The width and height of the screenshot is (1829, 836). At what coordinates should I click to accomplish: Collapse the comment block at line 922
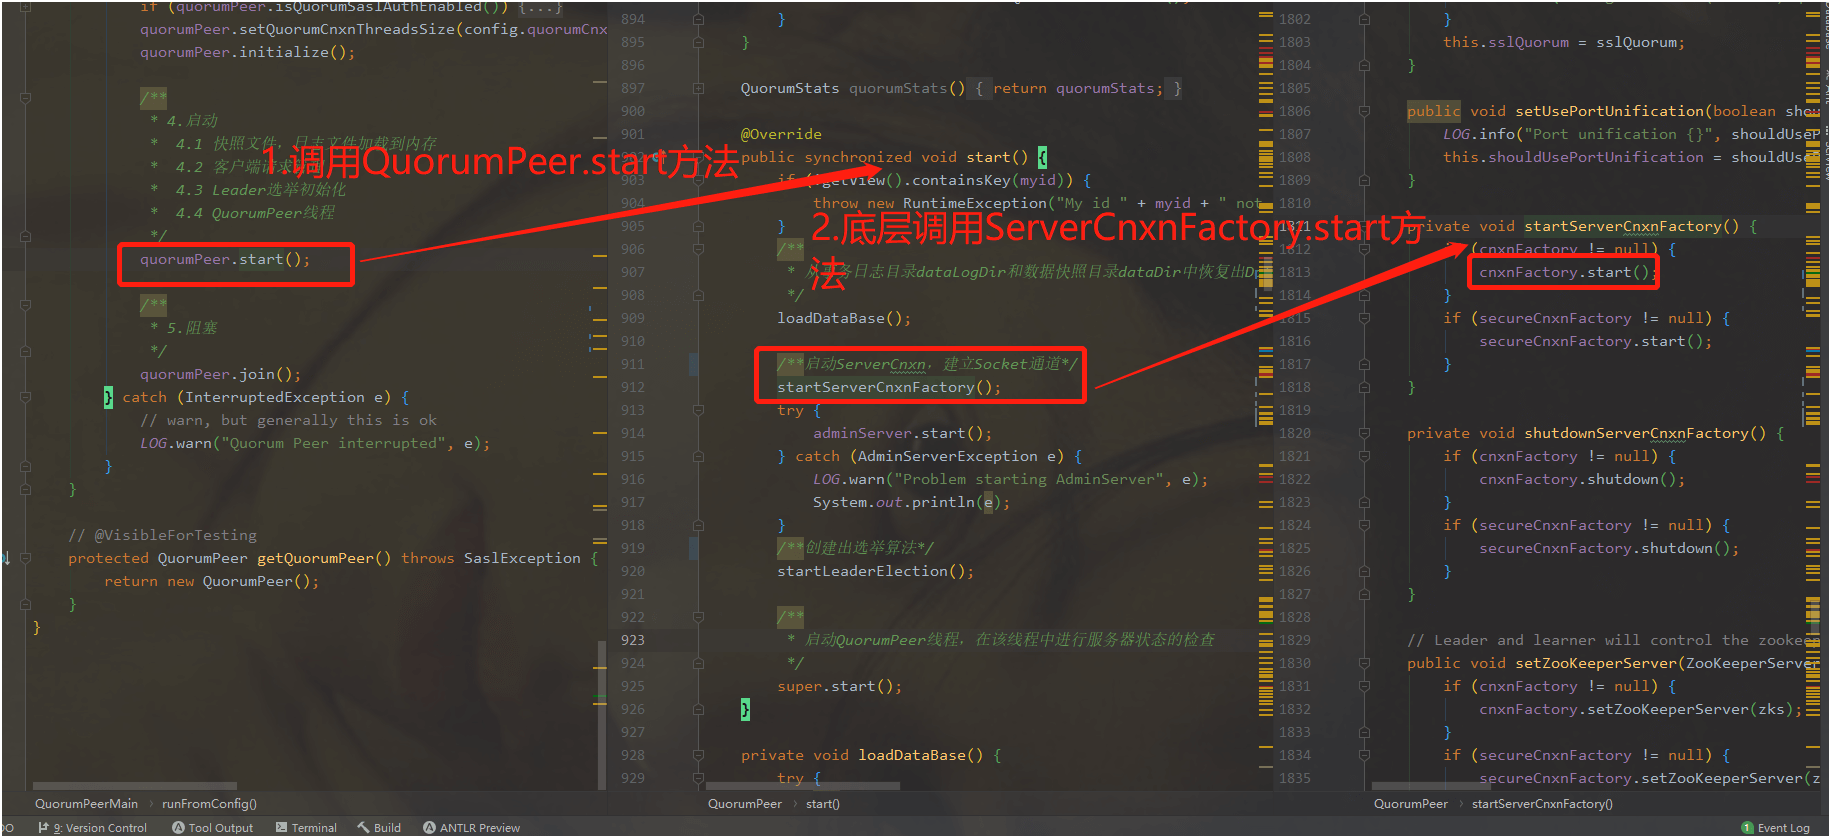point(698,617)
